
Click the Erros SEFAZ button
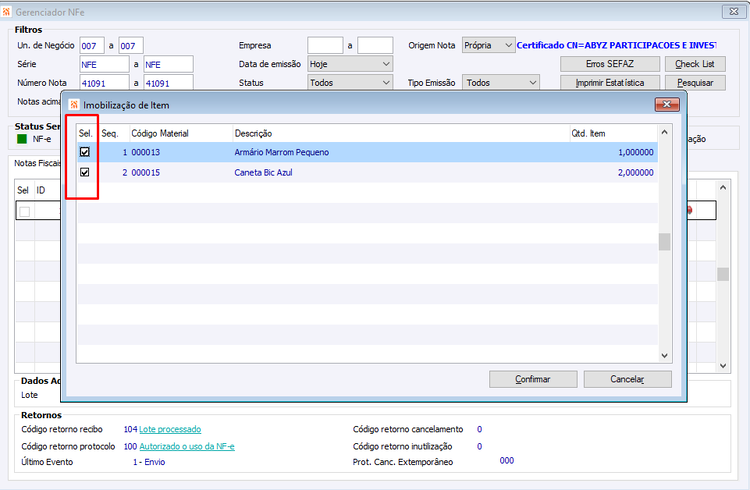click(610, 64)
